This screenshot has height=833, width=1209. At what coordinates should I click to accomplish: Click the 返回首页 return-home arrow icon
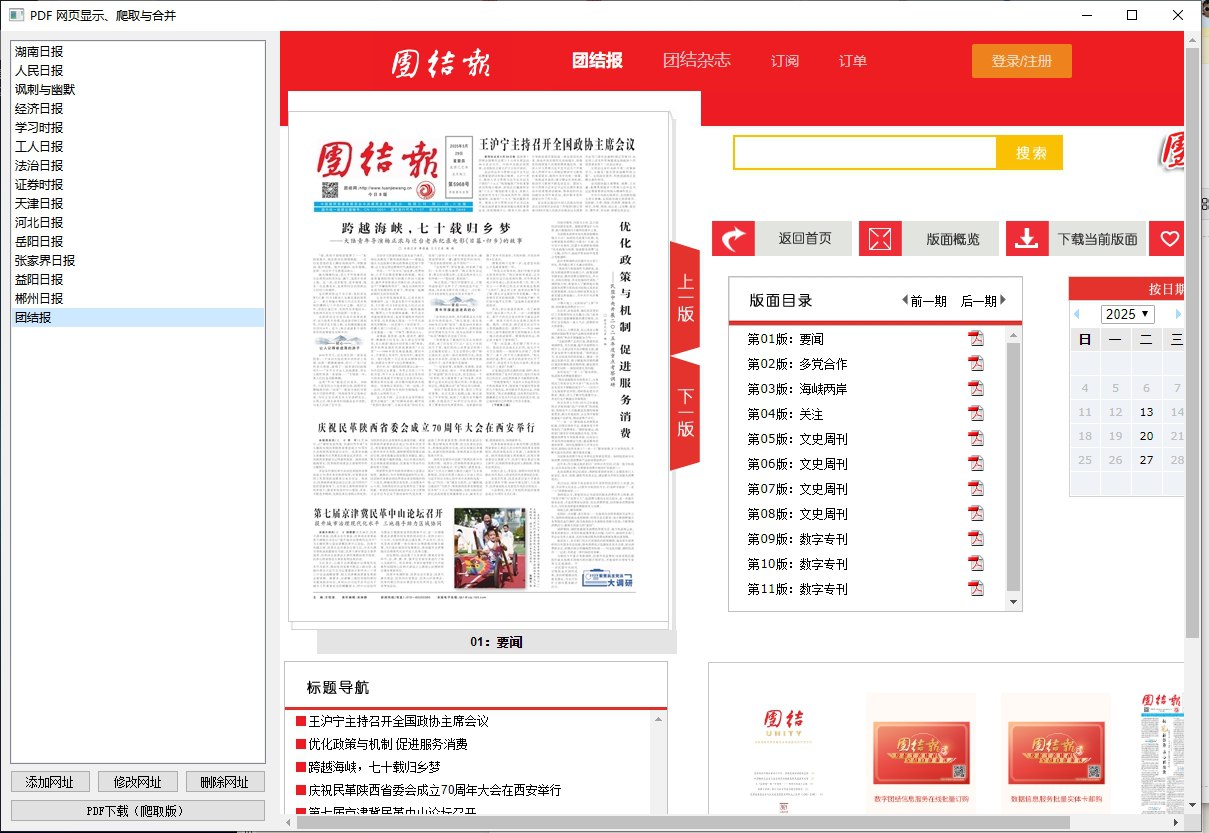click(733, 238)
